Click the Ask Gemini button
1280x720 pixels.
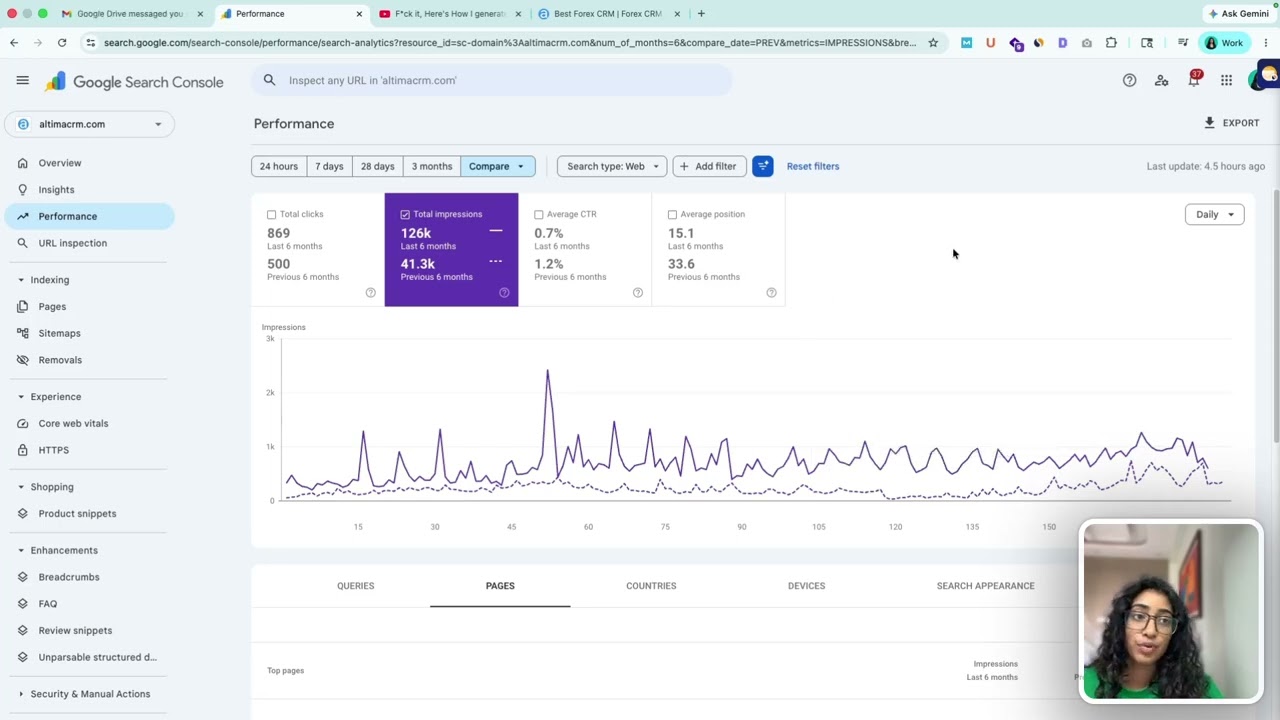coord(1238,14)
